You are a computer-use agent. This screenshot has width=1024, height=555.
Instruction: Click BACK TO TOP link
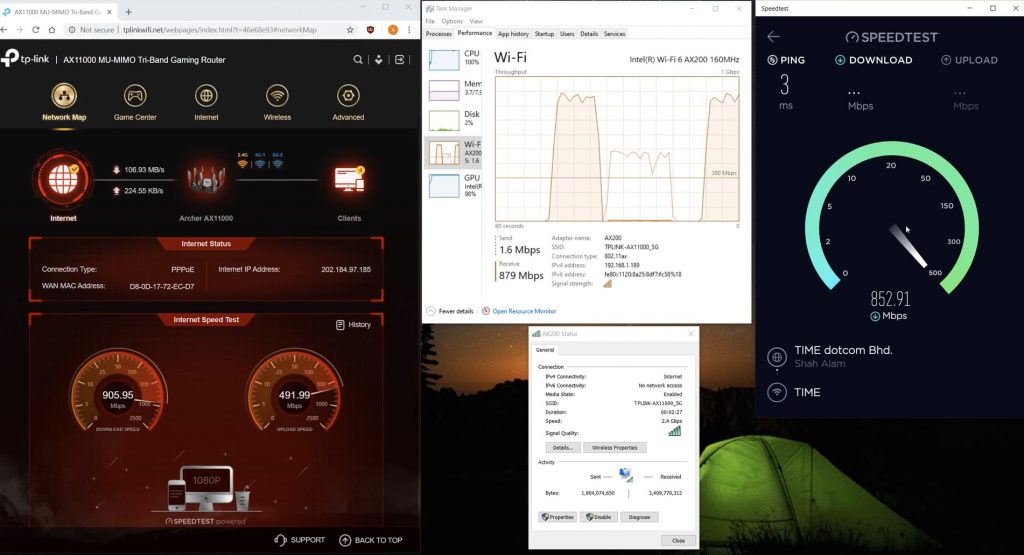click(x=370, y=540)
